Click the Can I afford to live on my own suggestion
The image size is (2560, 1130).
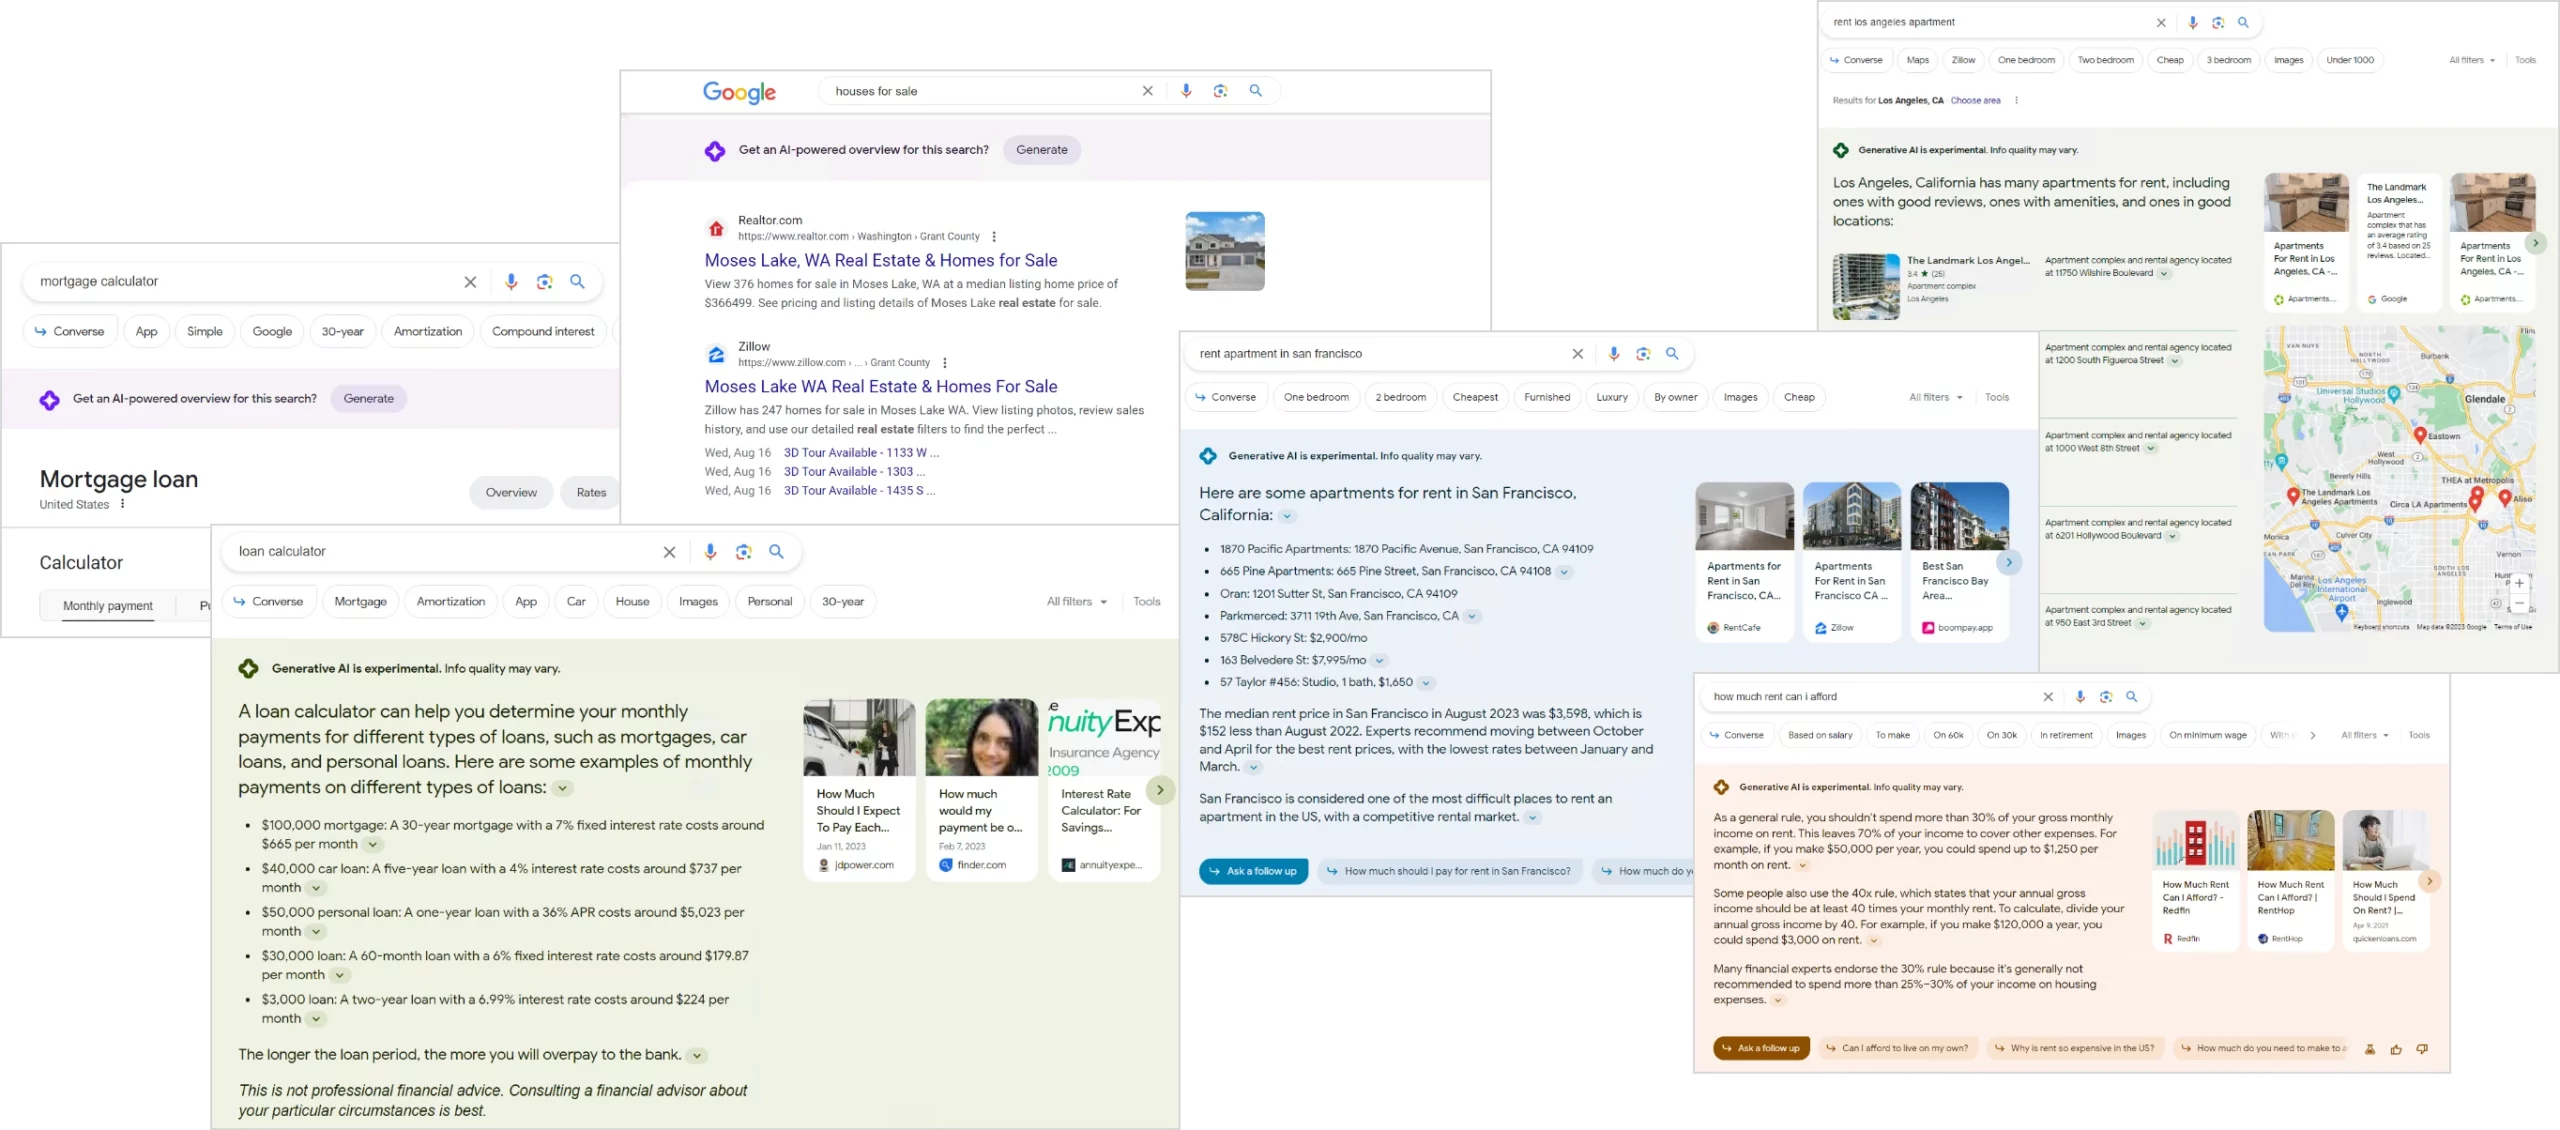[x=1896, y=1049]
